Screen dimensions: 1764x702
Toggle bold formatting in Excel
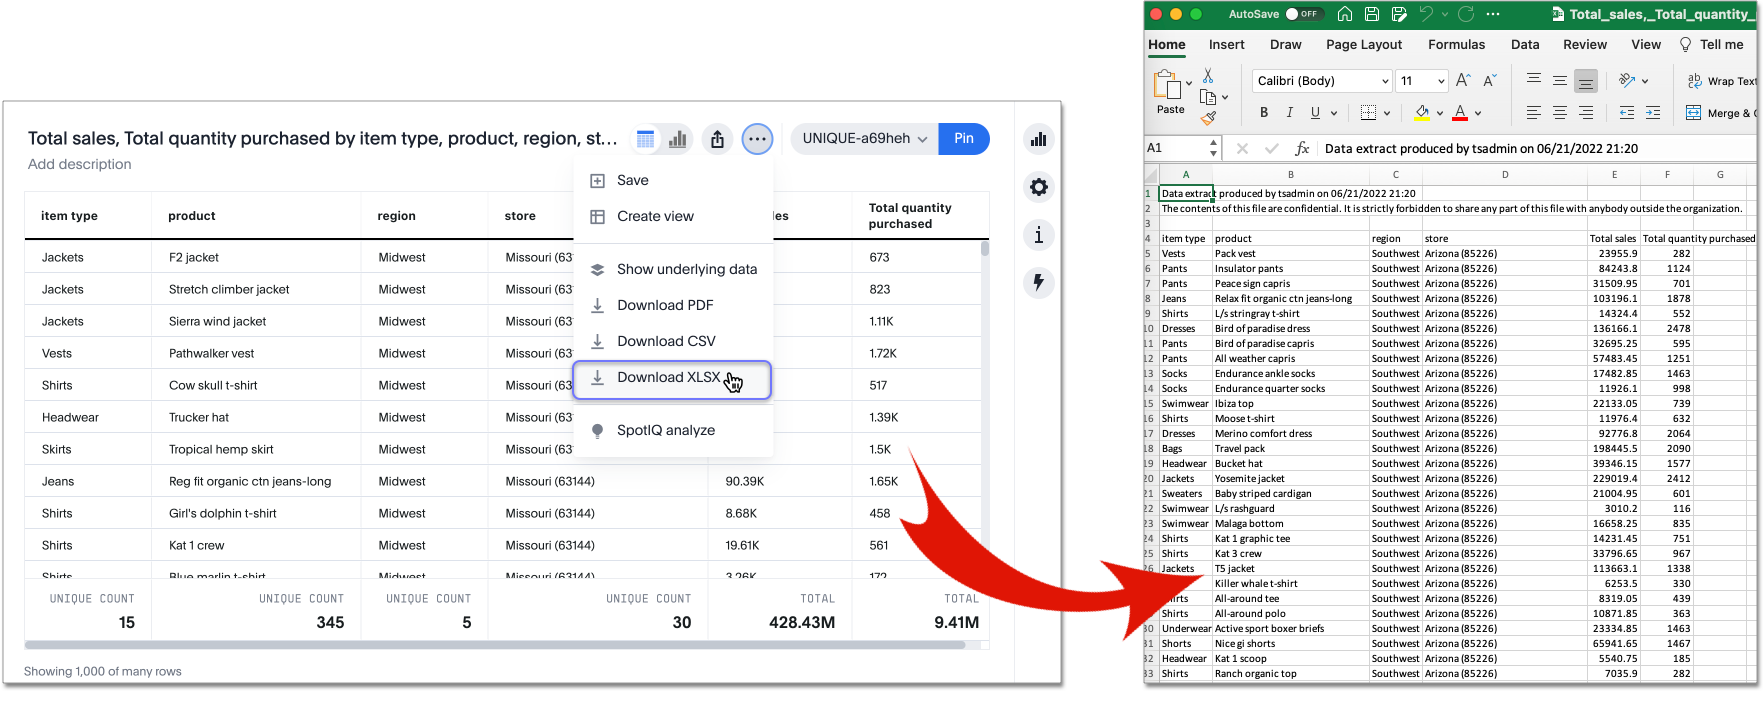click(1264, 113)
